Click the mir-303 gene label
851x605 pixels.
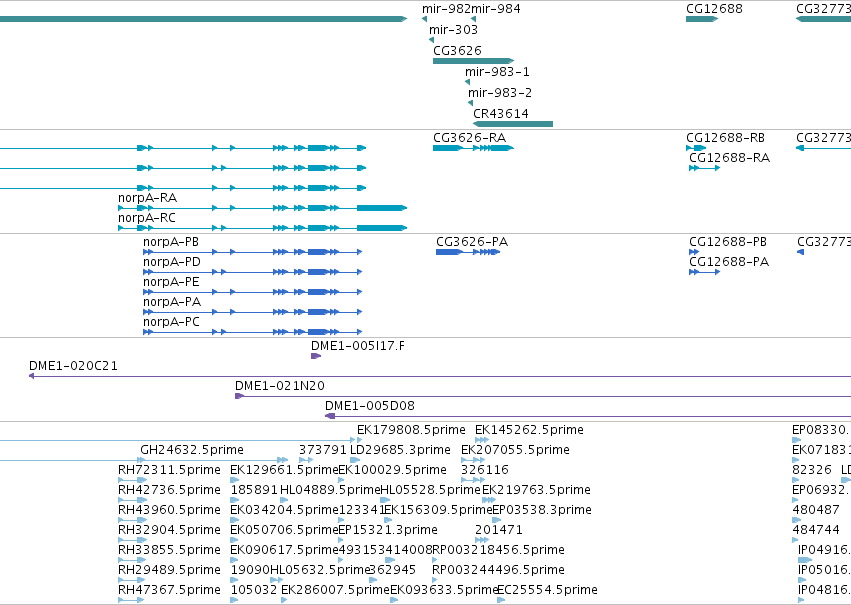pyautogui.click(x=453, y=30)
